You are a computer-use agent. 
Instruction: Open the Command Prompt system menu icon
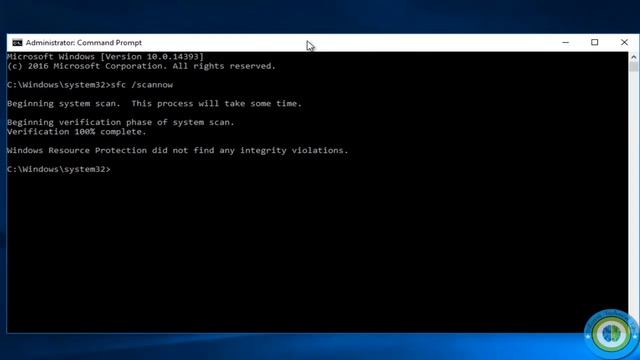click(x=17, y=43)
